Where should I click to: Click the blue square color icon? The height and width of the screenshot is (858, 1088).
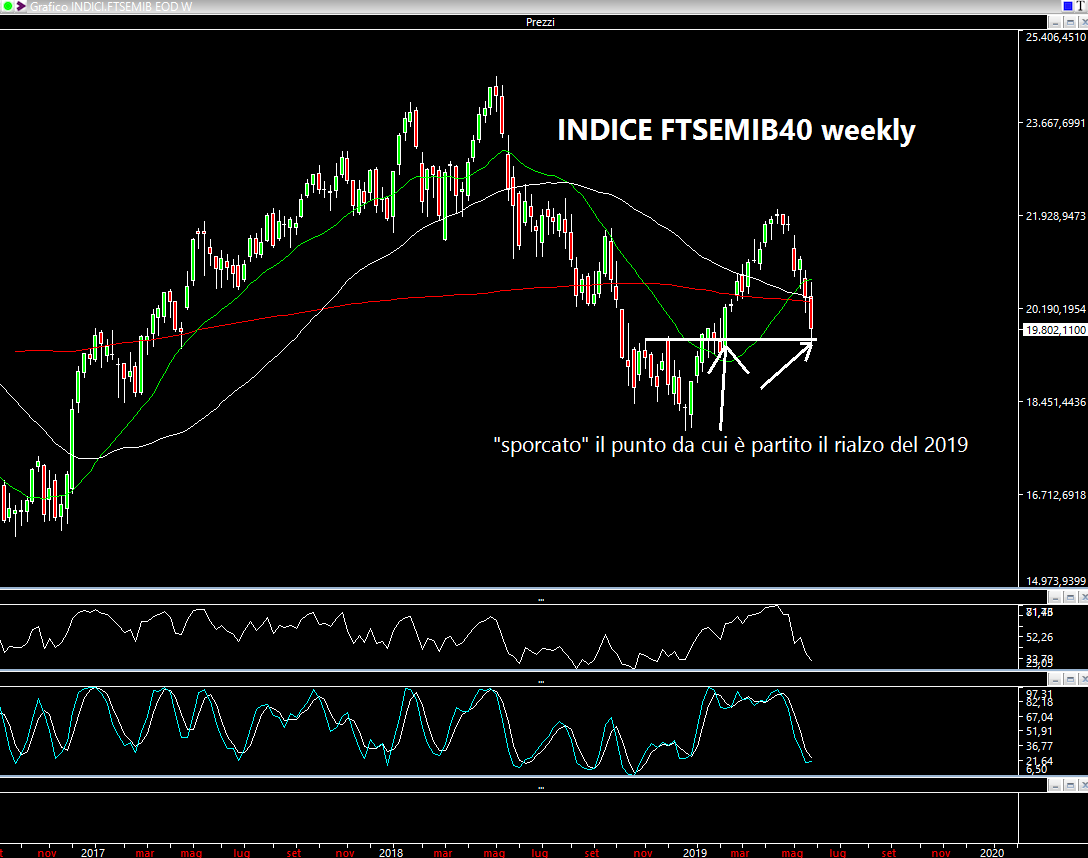click(x=1067, y=6)
